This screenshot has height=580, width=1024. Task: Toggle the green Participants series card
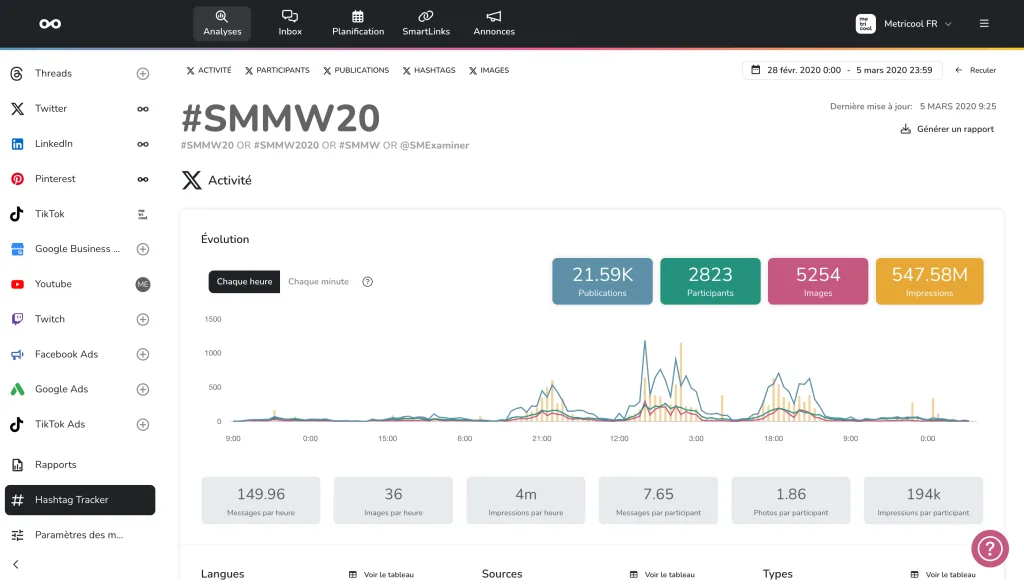point(711,281)
